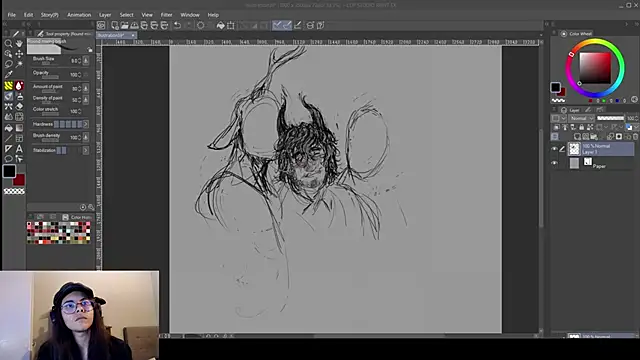Toggle the lock icon on brush preview
Image resolution: width=640 pixels, height=360 pixels.
(90, 49)
